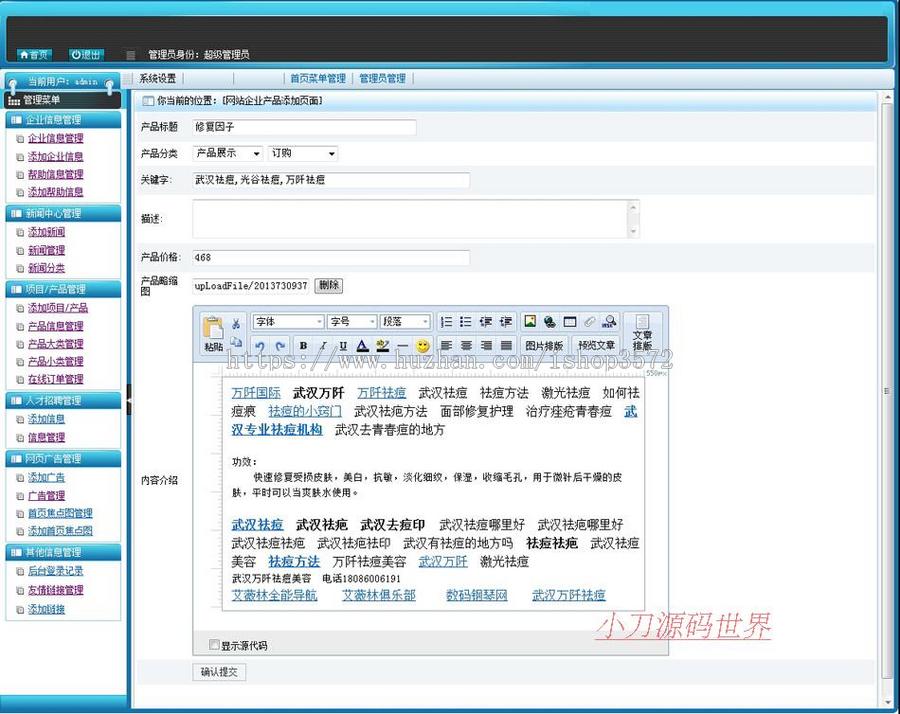This screenshot has width=900, height=714.
Task: Collapse the 人才招聘管理 sidebar section
Action: [63, 401]
